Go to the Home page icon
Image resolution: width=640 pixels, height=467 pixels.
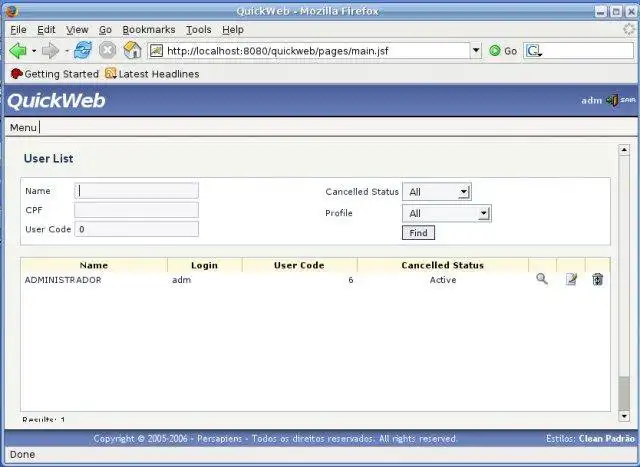coord(132,51)
